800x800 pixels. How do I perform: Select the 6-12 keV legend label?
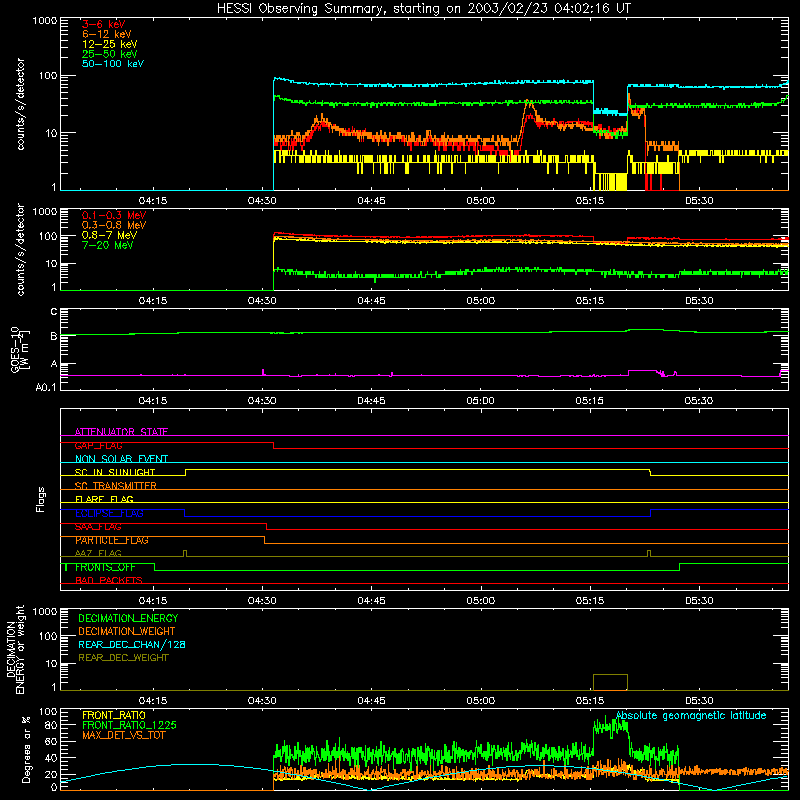tap(107, 34)
